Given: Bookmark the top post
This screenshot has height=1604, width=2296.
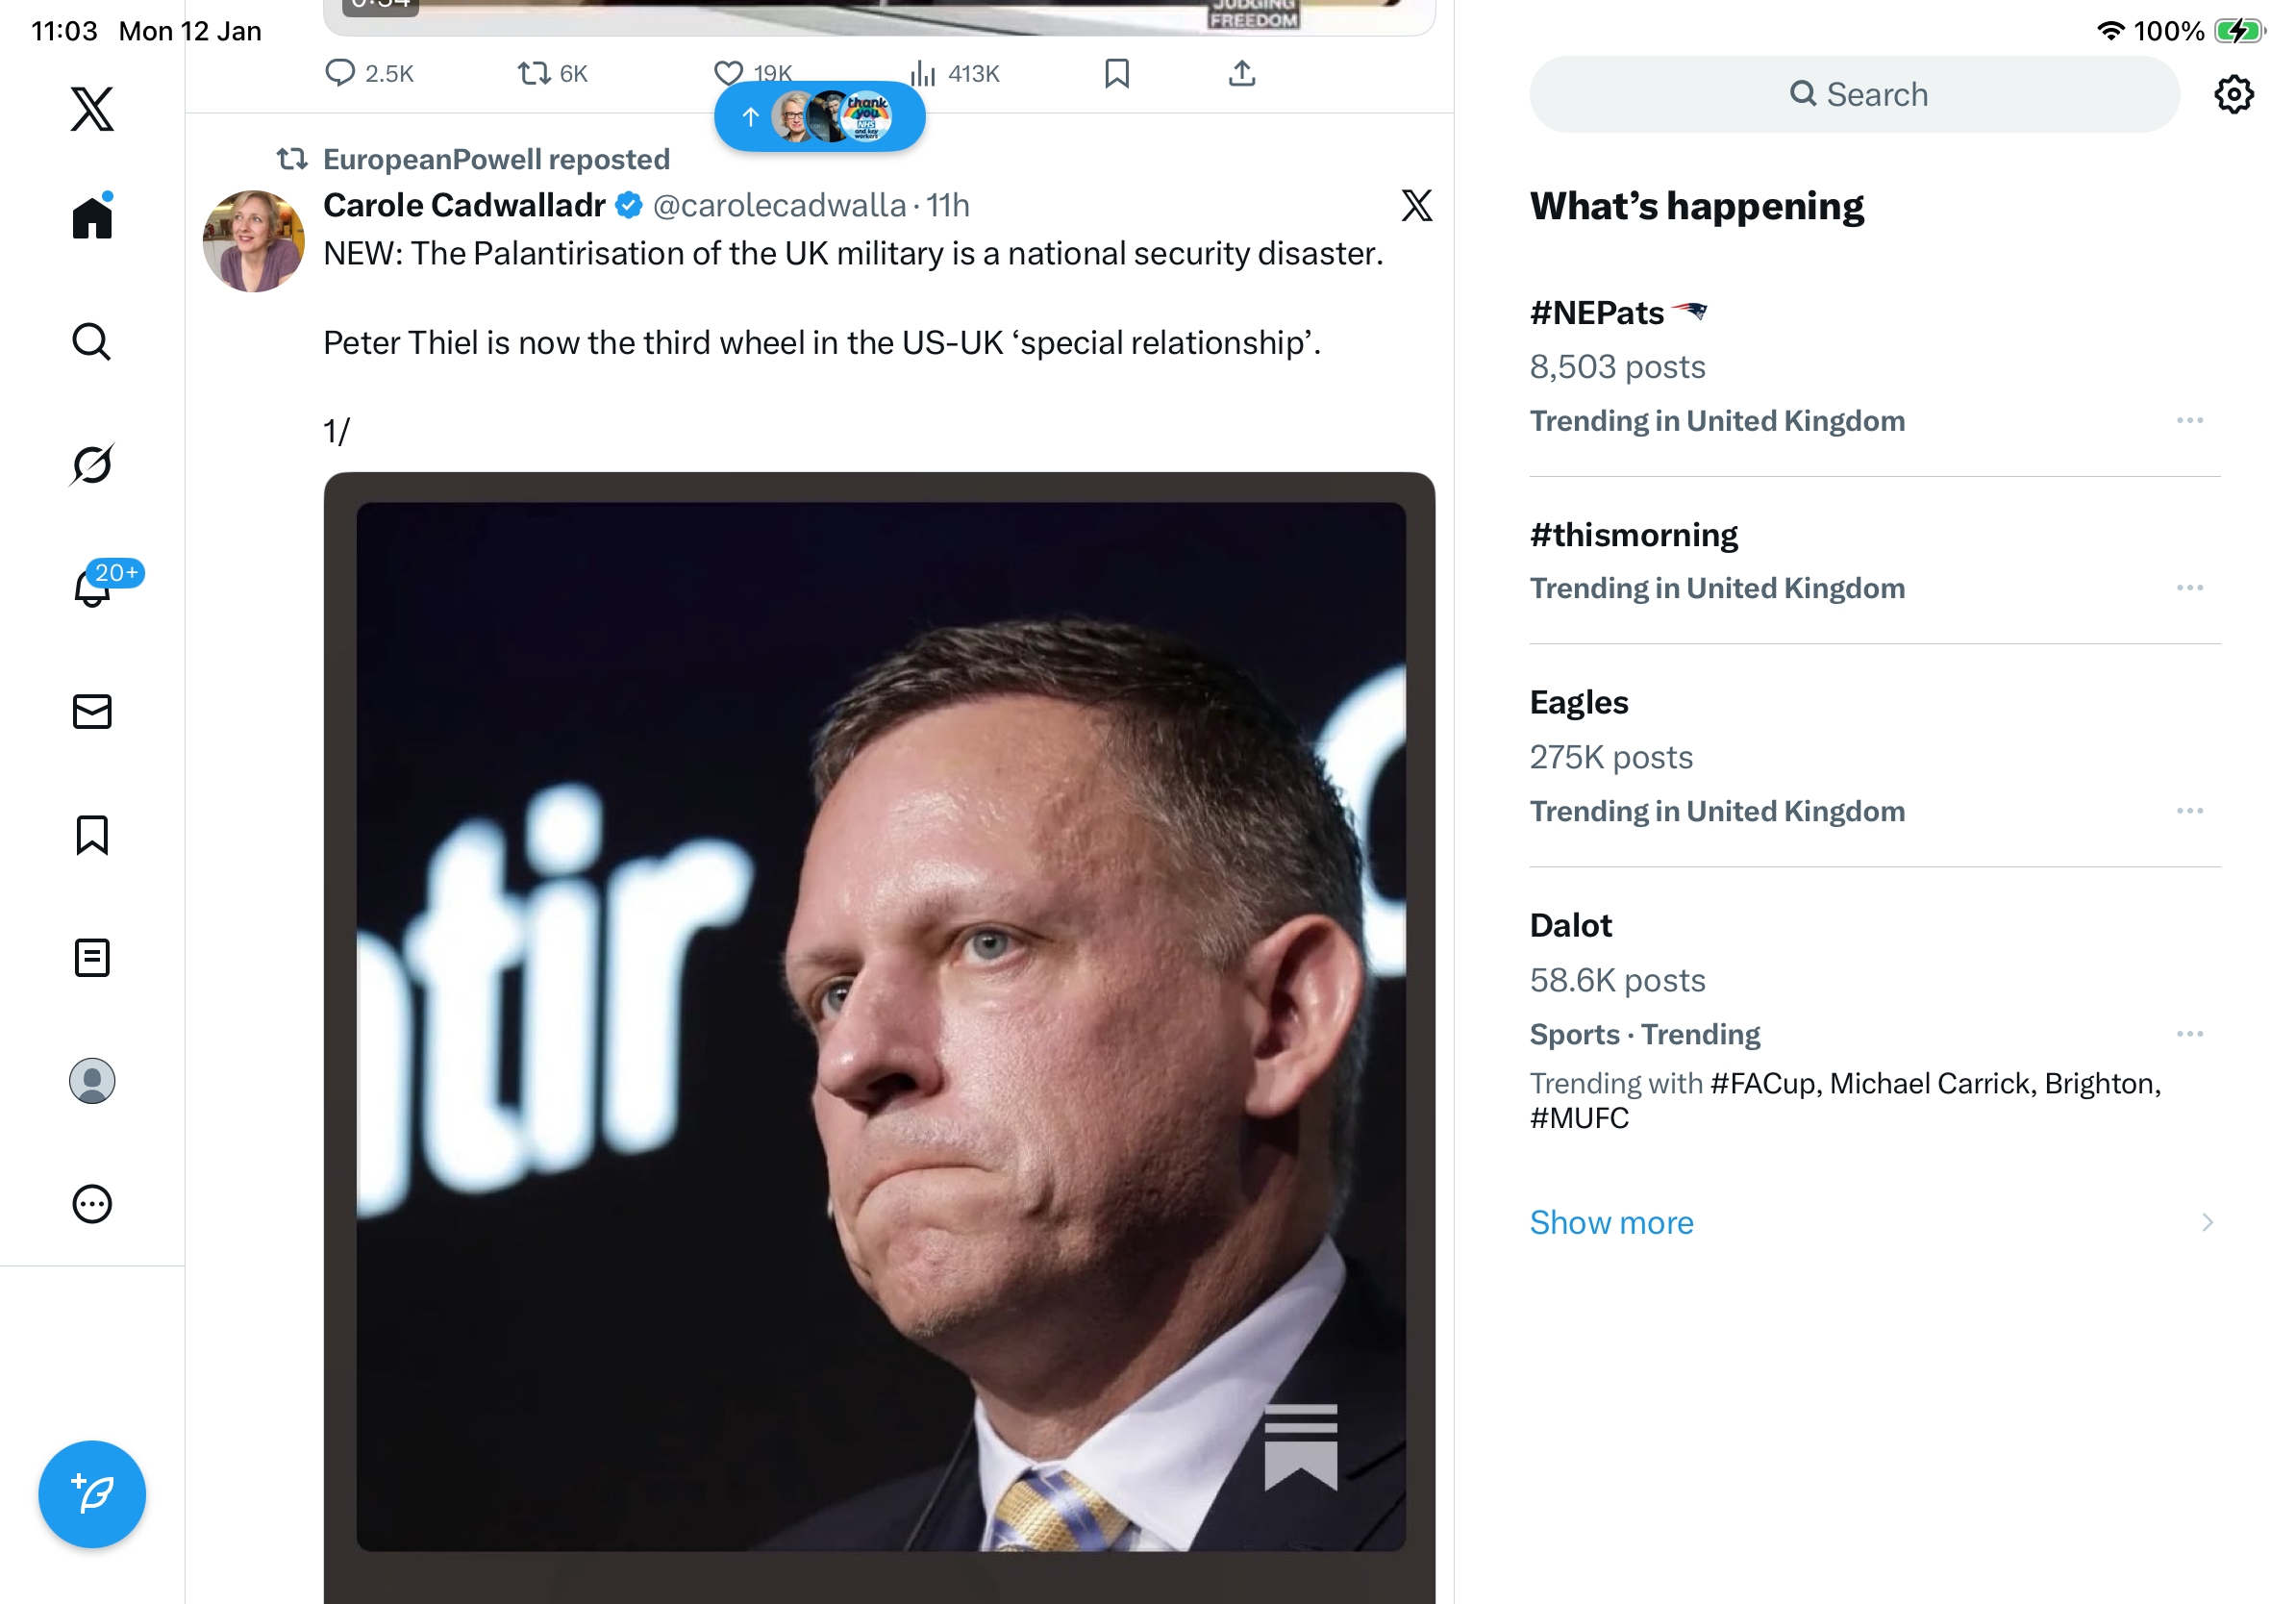Looking at the screenshot, I should coord(1117,73).
